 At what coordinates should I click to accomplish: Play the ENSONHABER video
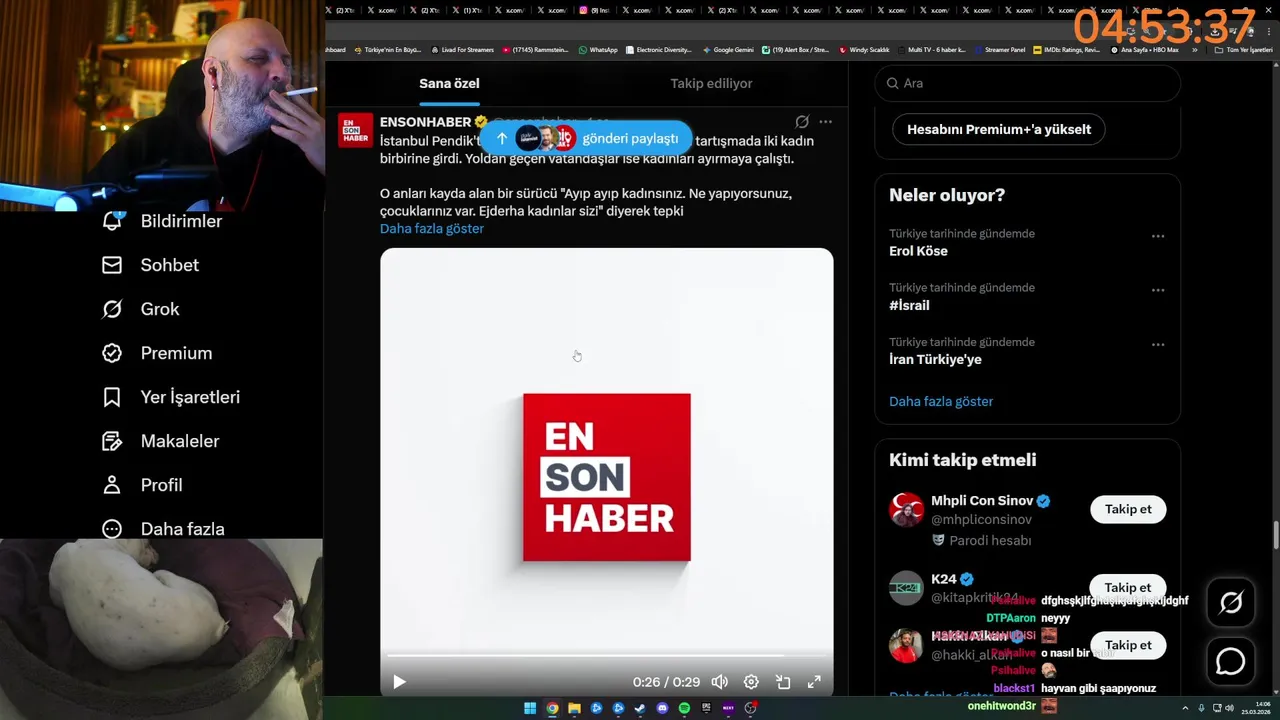coord(399,682)
